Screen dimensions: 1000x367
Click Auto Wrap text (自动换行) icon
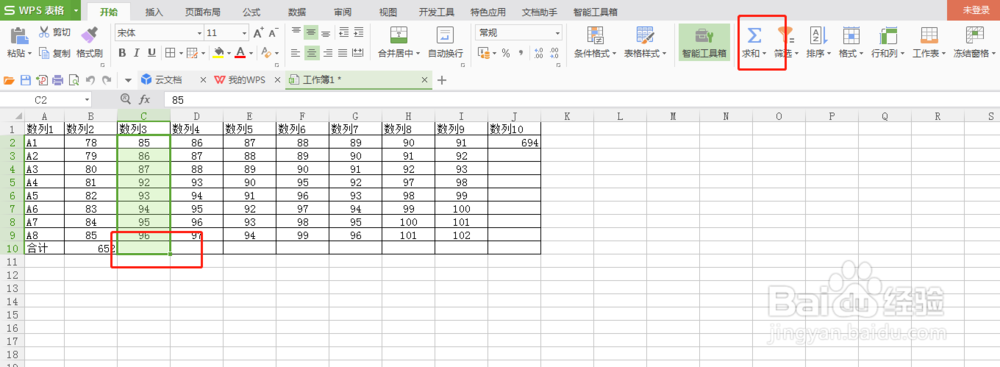[x=445, y=35]
